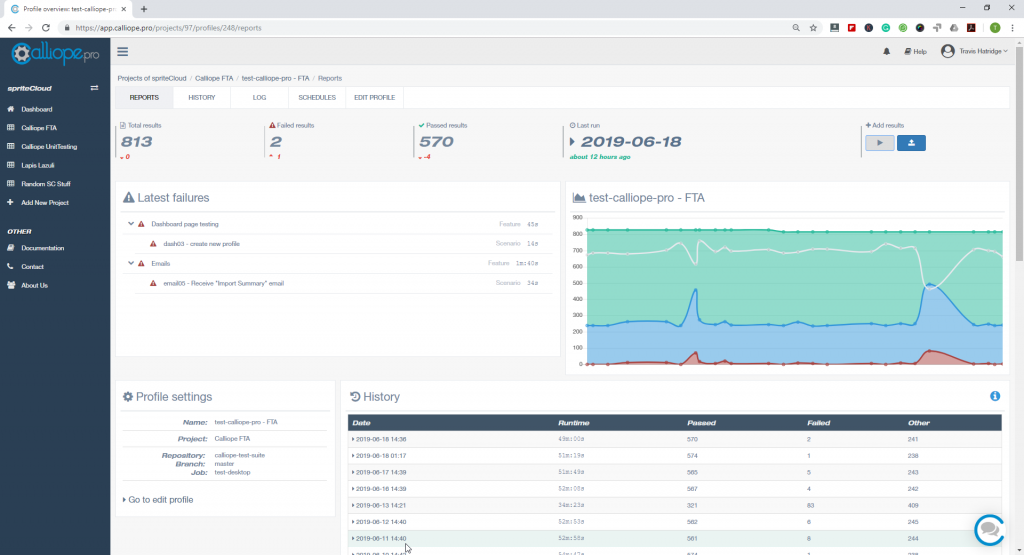This screenshot has width=1024, height=555.
Task: Open Add New Project in sidebar
Action: tap(45, 203)
